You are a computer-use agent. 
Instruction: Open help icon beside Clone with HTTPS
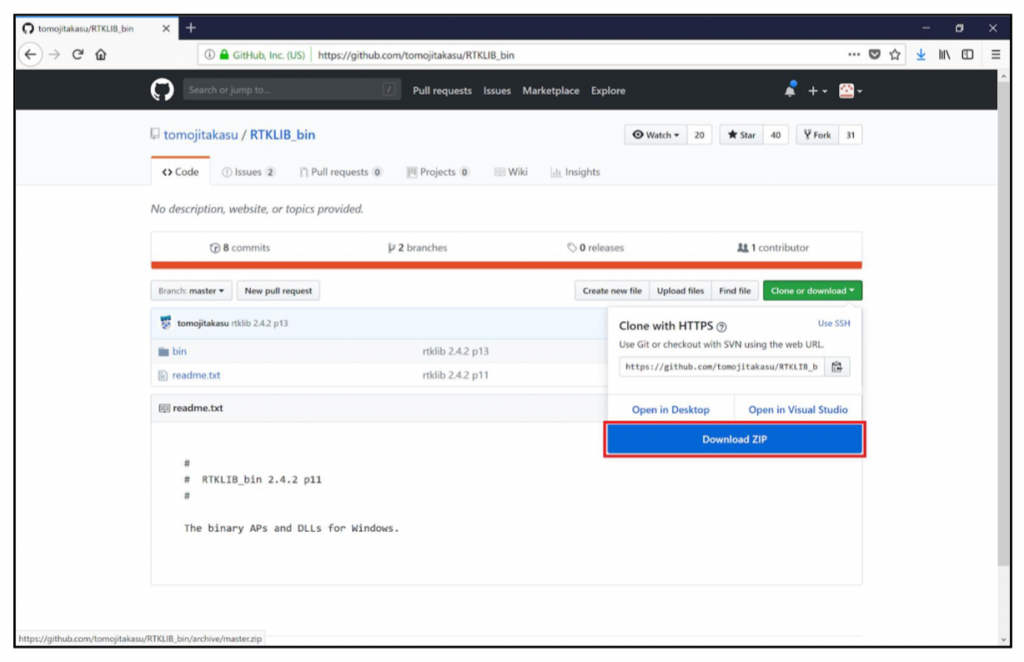722,327
